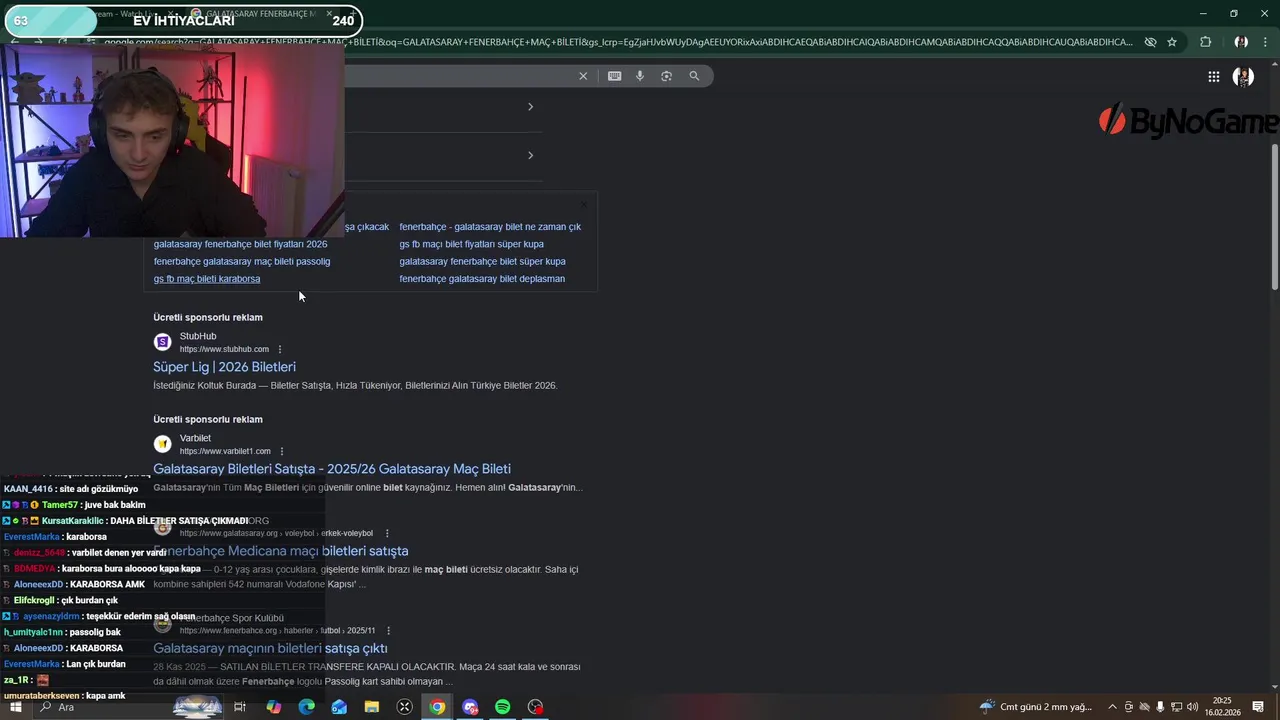
Task: Open suggestion 'galatasaray fenerbahçe bilet fiyatları 2026'
Action: pos(240,244)
